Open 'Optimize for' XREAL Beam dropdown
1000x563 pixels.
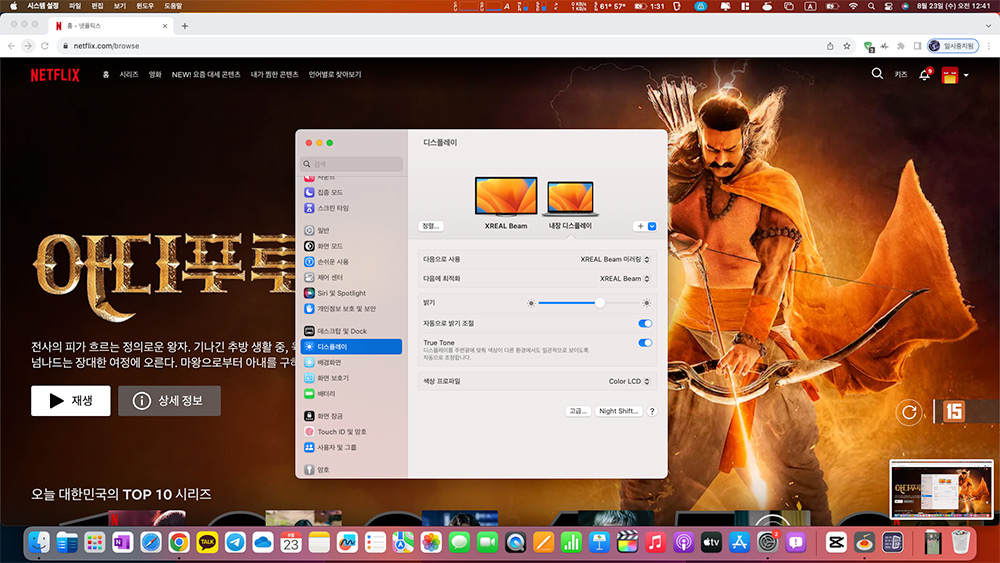pos(624,279)
